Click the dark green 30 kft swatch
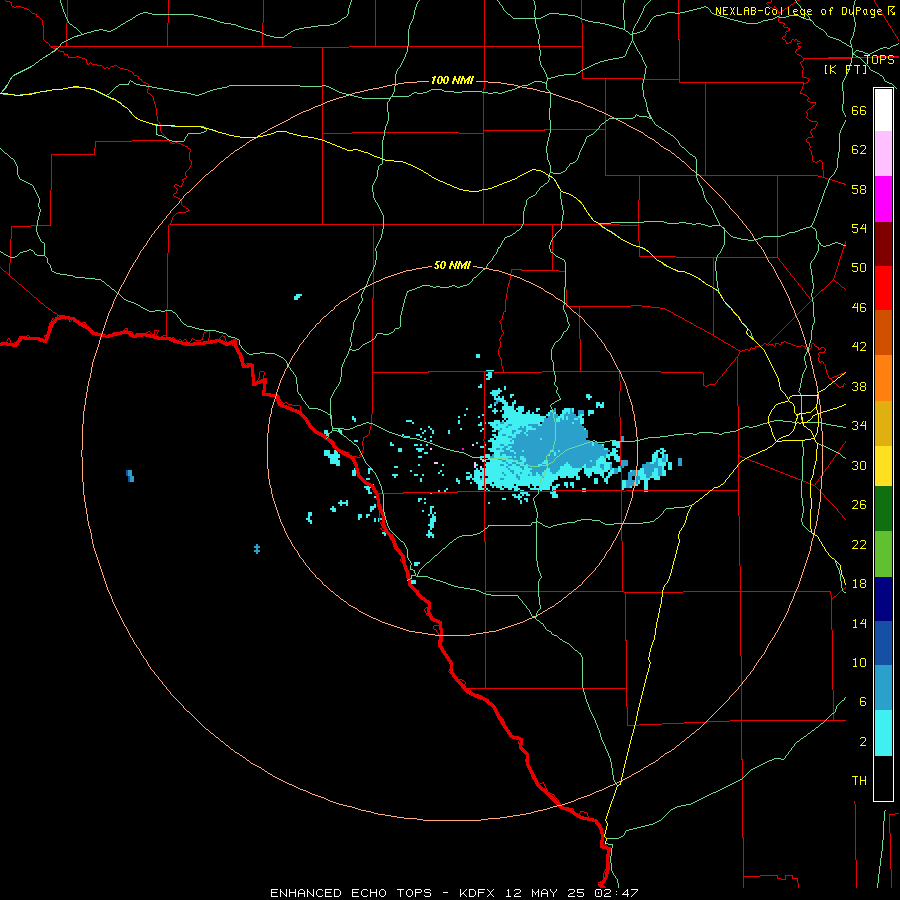Image resolution: width=900 pixels, height=900 pixels. pyautogui.click(x=883, y=509)
